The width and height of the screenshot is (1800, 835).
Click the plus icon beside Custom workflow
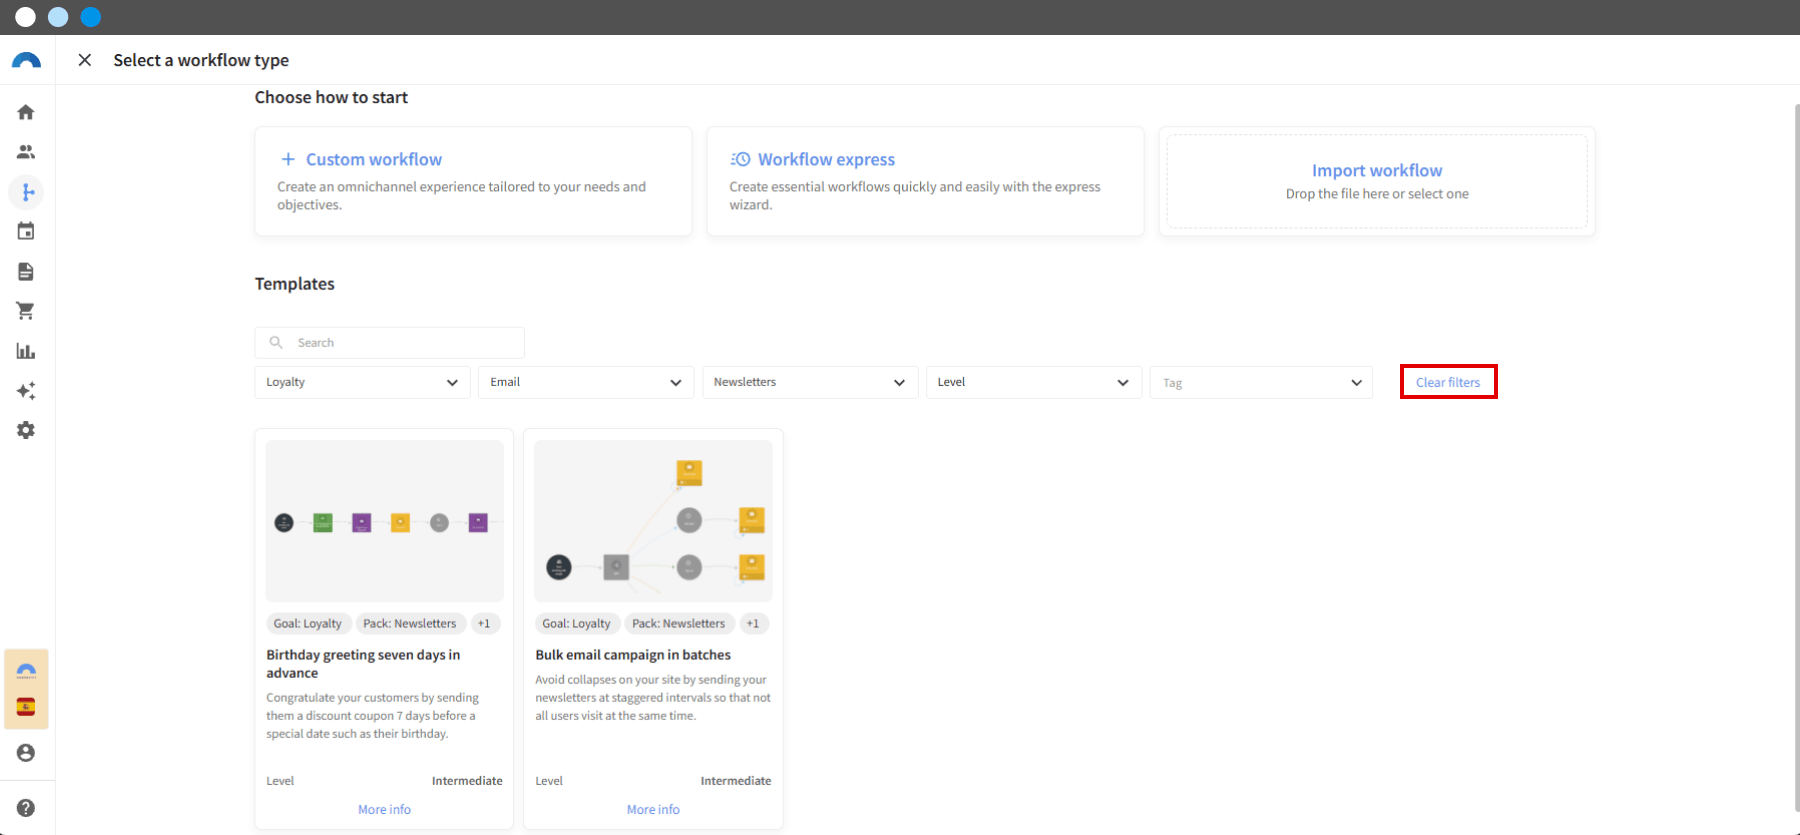pyautogui.click(x=288, y=159)
